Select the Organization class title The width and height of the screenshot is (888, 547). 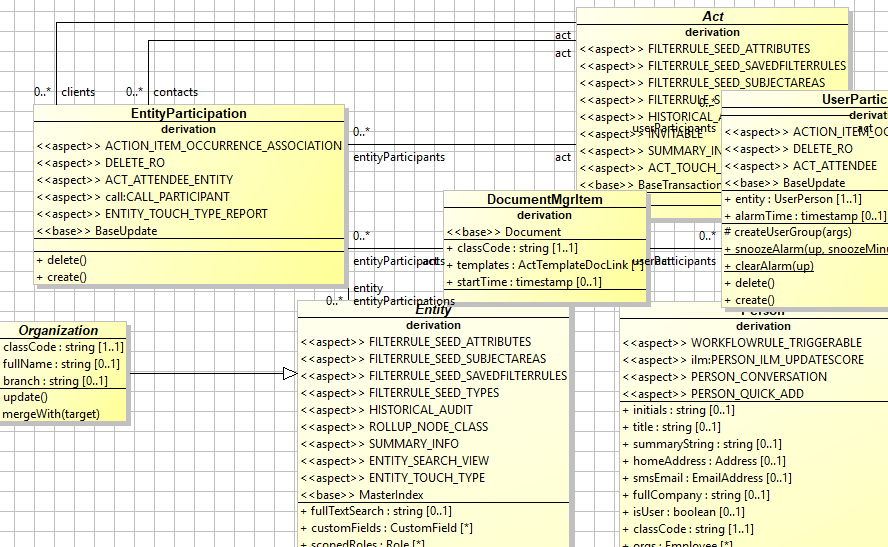click(x=59, y=330)
